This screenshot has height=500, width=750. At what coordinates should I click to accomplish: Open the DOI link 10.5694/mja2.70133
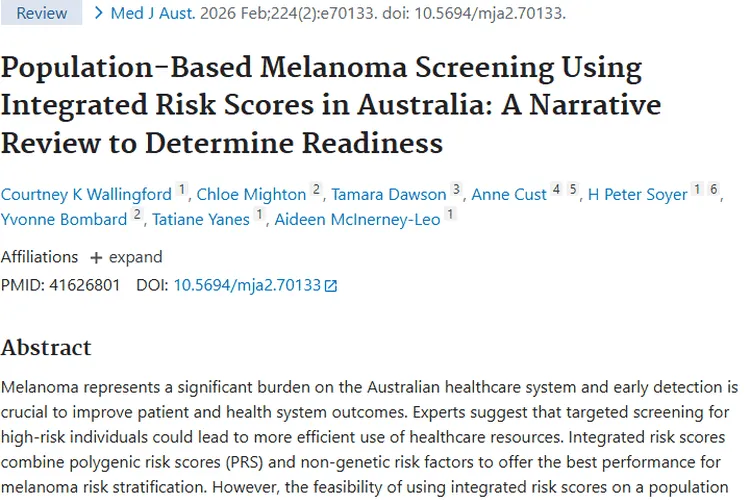click(247, 285)
